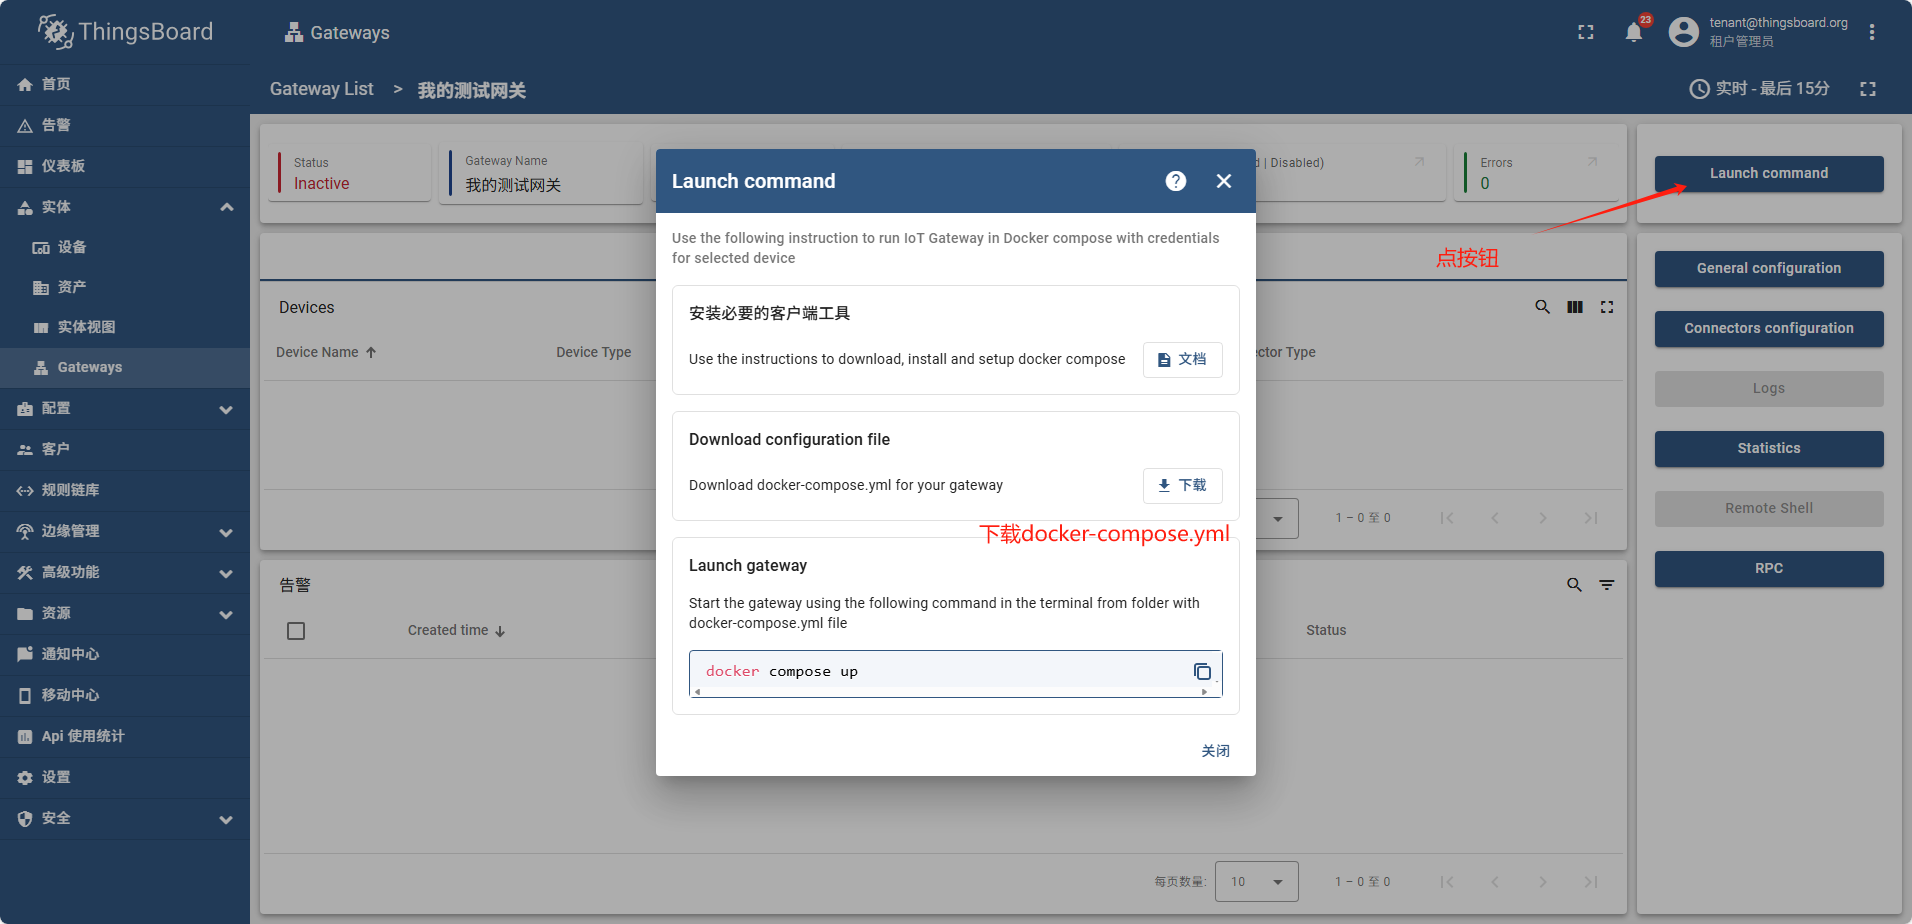This screenshot has width=1912, height=924.
Task: Open the notifications bell
Action: (1634, 32)
